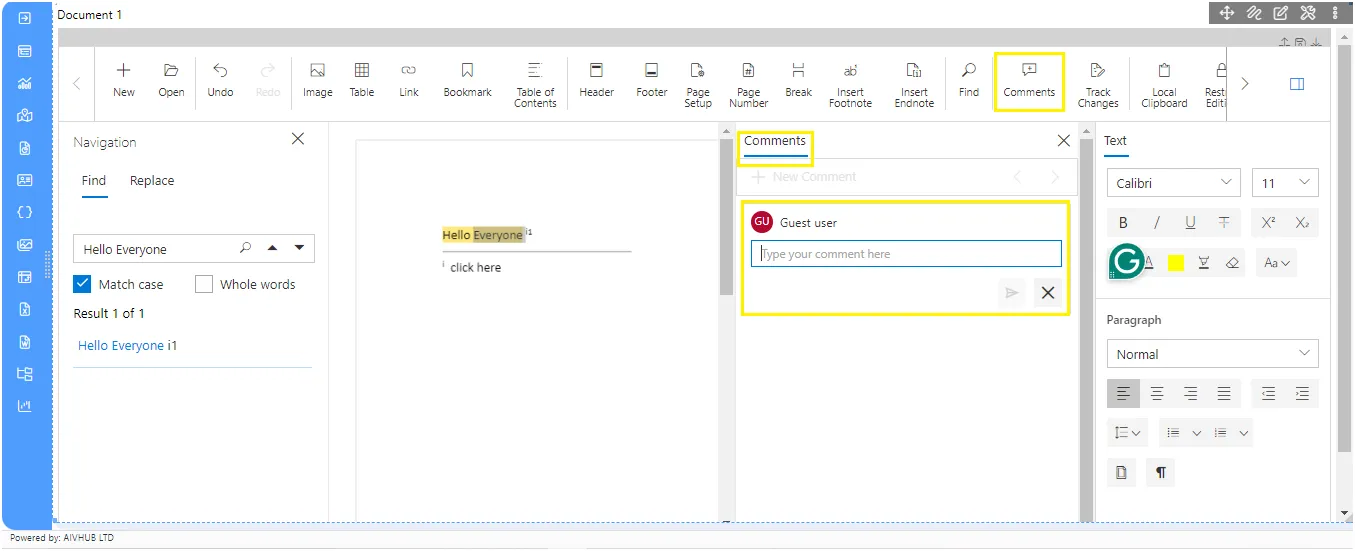1355x551 pixels.
Task: Justify the paragraph
Action: (1224, 393)
